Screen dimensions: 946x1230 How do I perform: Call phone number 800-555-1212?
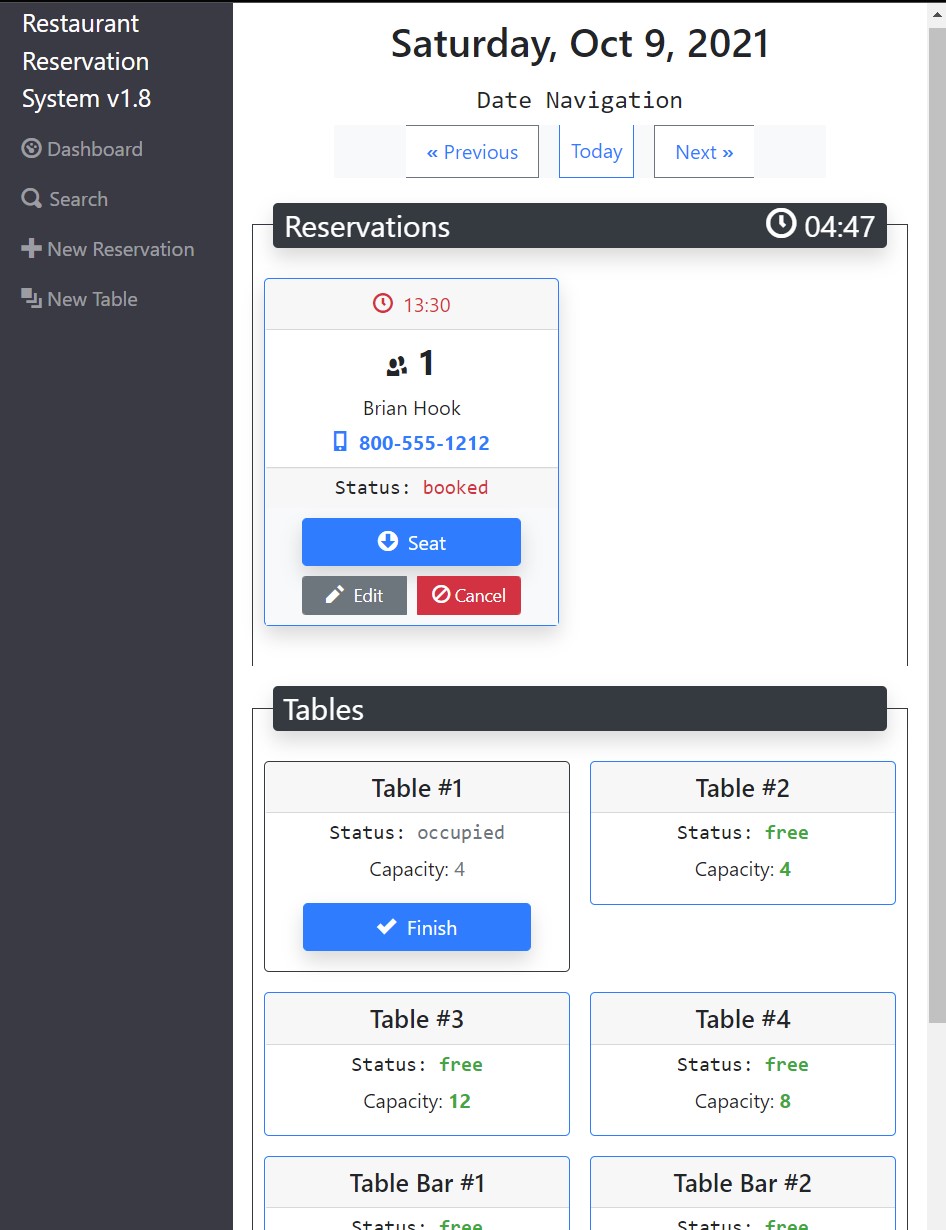tap(424, 443)
